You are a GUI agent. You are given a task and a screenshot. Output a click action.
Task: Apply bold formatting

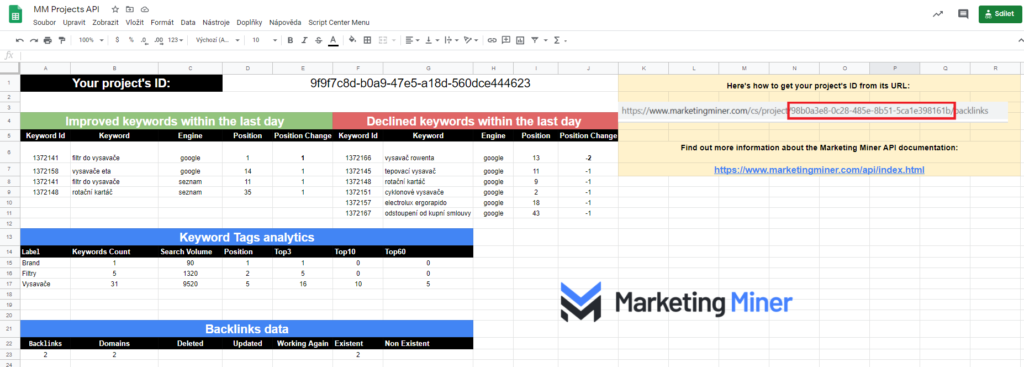[290, 40]
